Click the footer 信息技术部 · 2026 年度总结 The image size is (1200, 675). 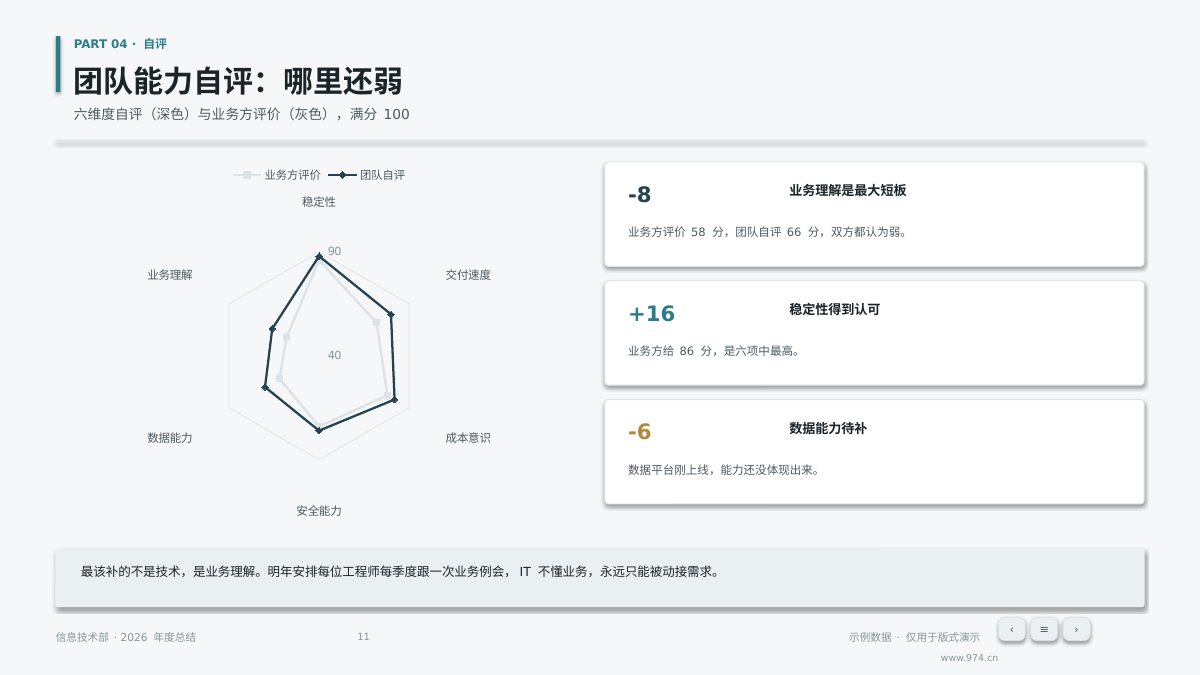(x=126, y=637)
